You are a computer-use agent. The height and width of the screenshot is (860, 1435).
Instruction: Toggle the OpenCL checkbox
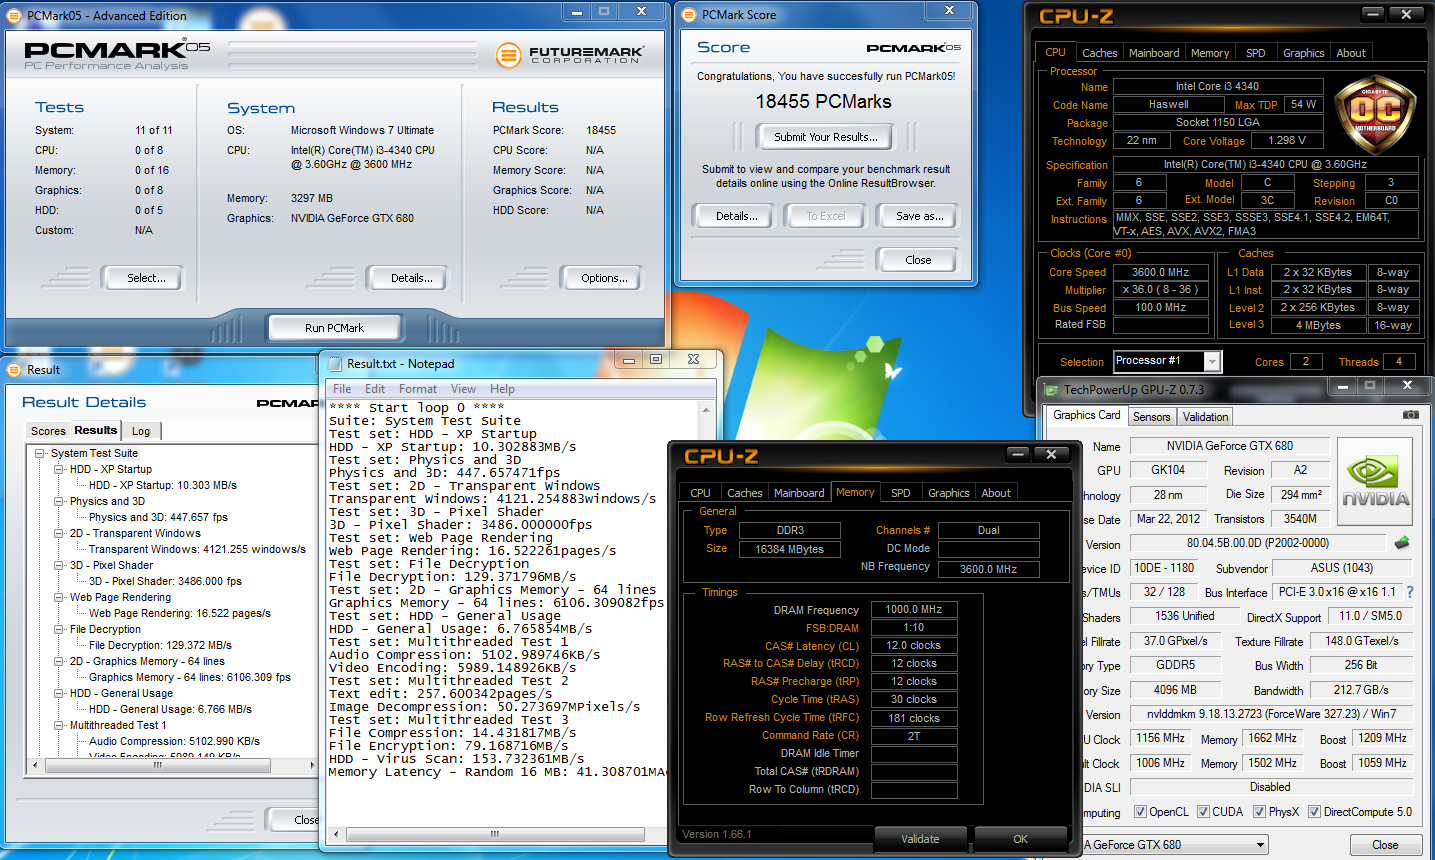click(1141, 811)
